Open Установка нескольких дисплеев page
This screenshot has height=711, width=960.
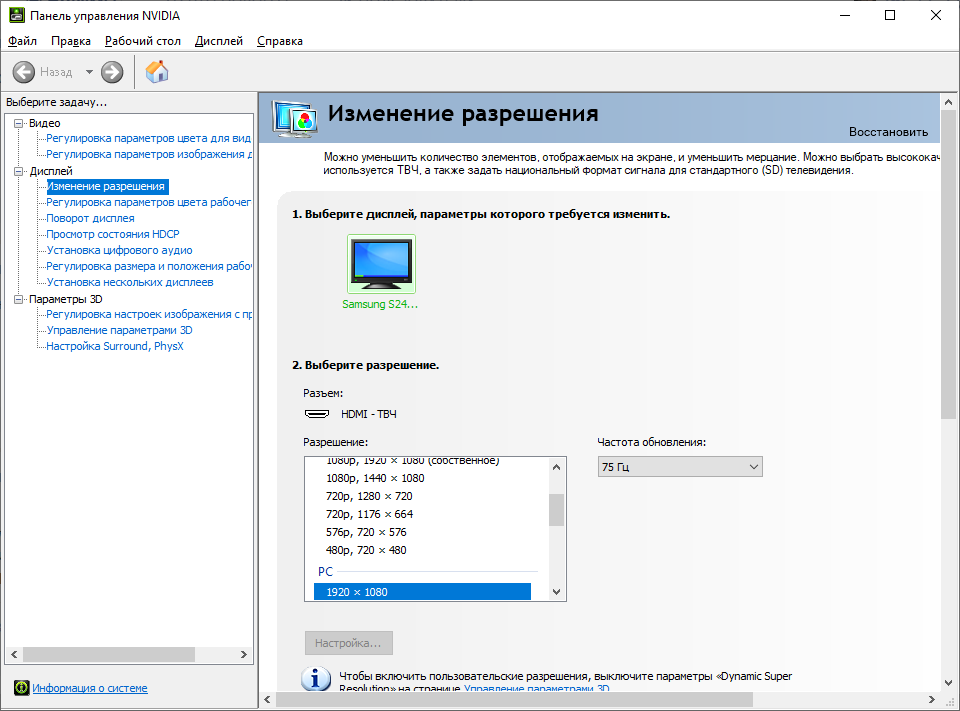click(x=130, y=282)
